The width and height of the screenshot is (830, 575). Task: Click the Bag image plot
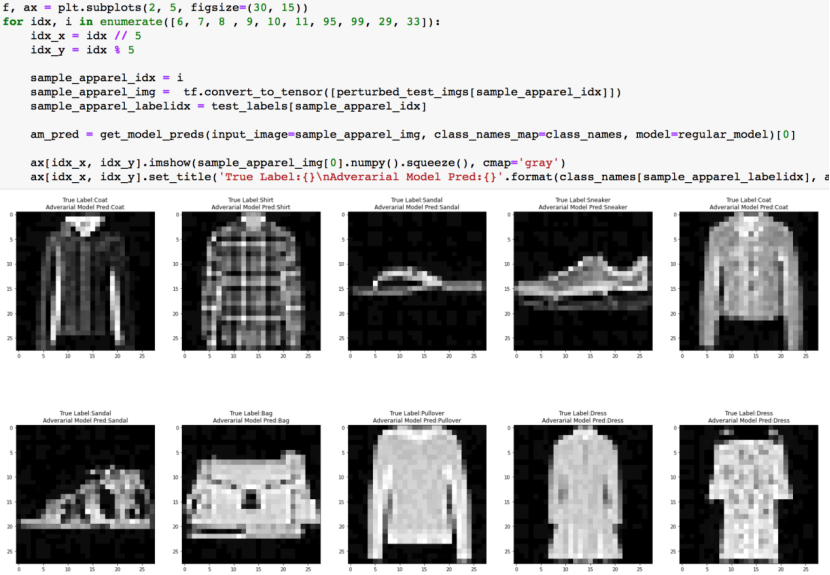pos(251,494)
